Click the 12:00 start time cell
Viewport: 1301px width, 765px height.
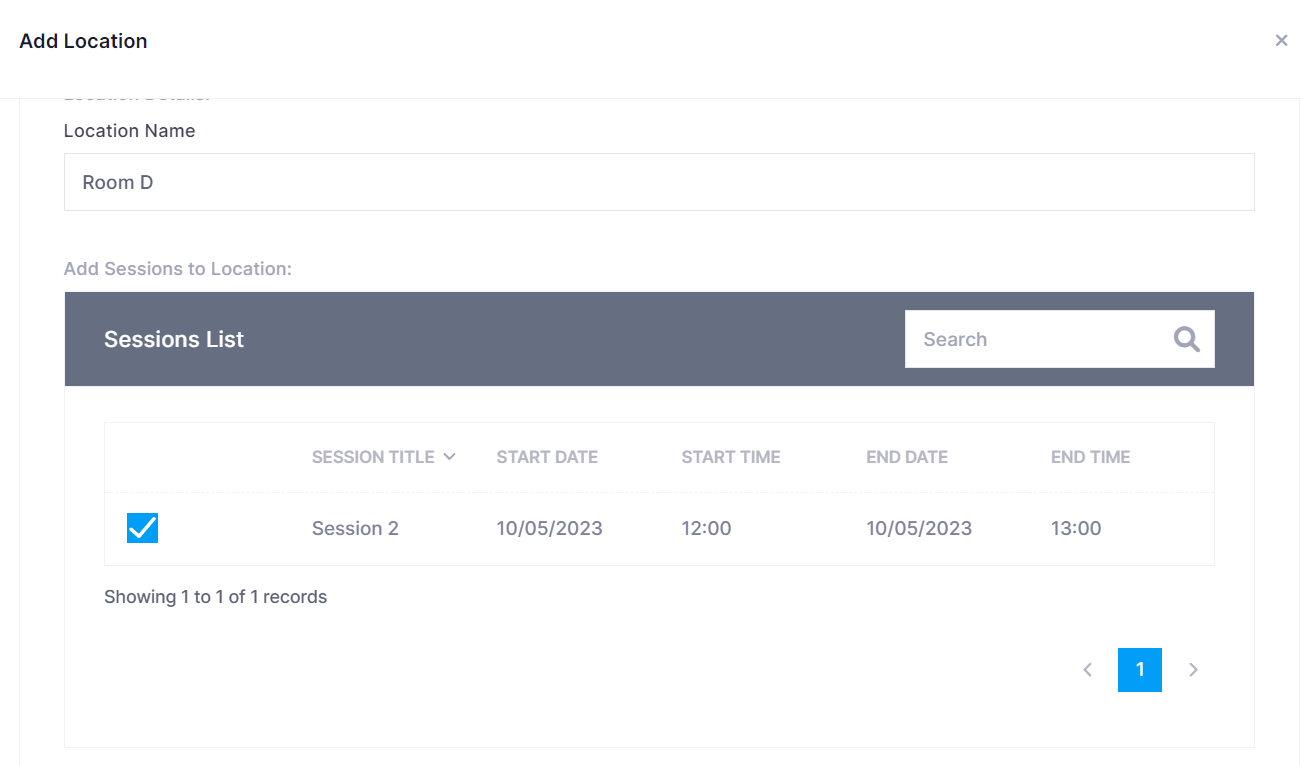pyautogui.click(x=706, y=528)
